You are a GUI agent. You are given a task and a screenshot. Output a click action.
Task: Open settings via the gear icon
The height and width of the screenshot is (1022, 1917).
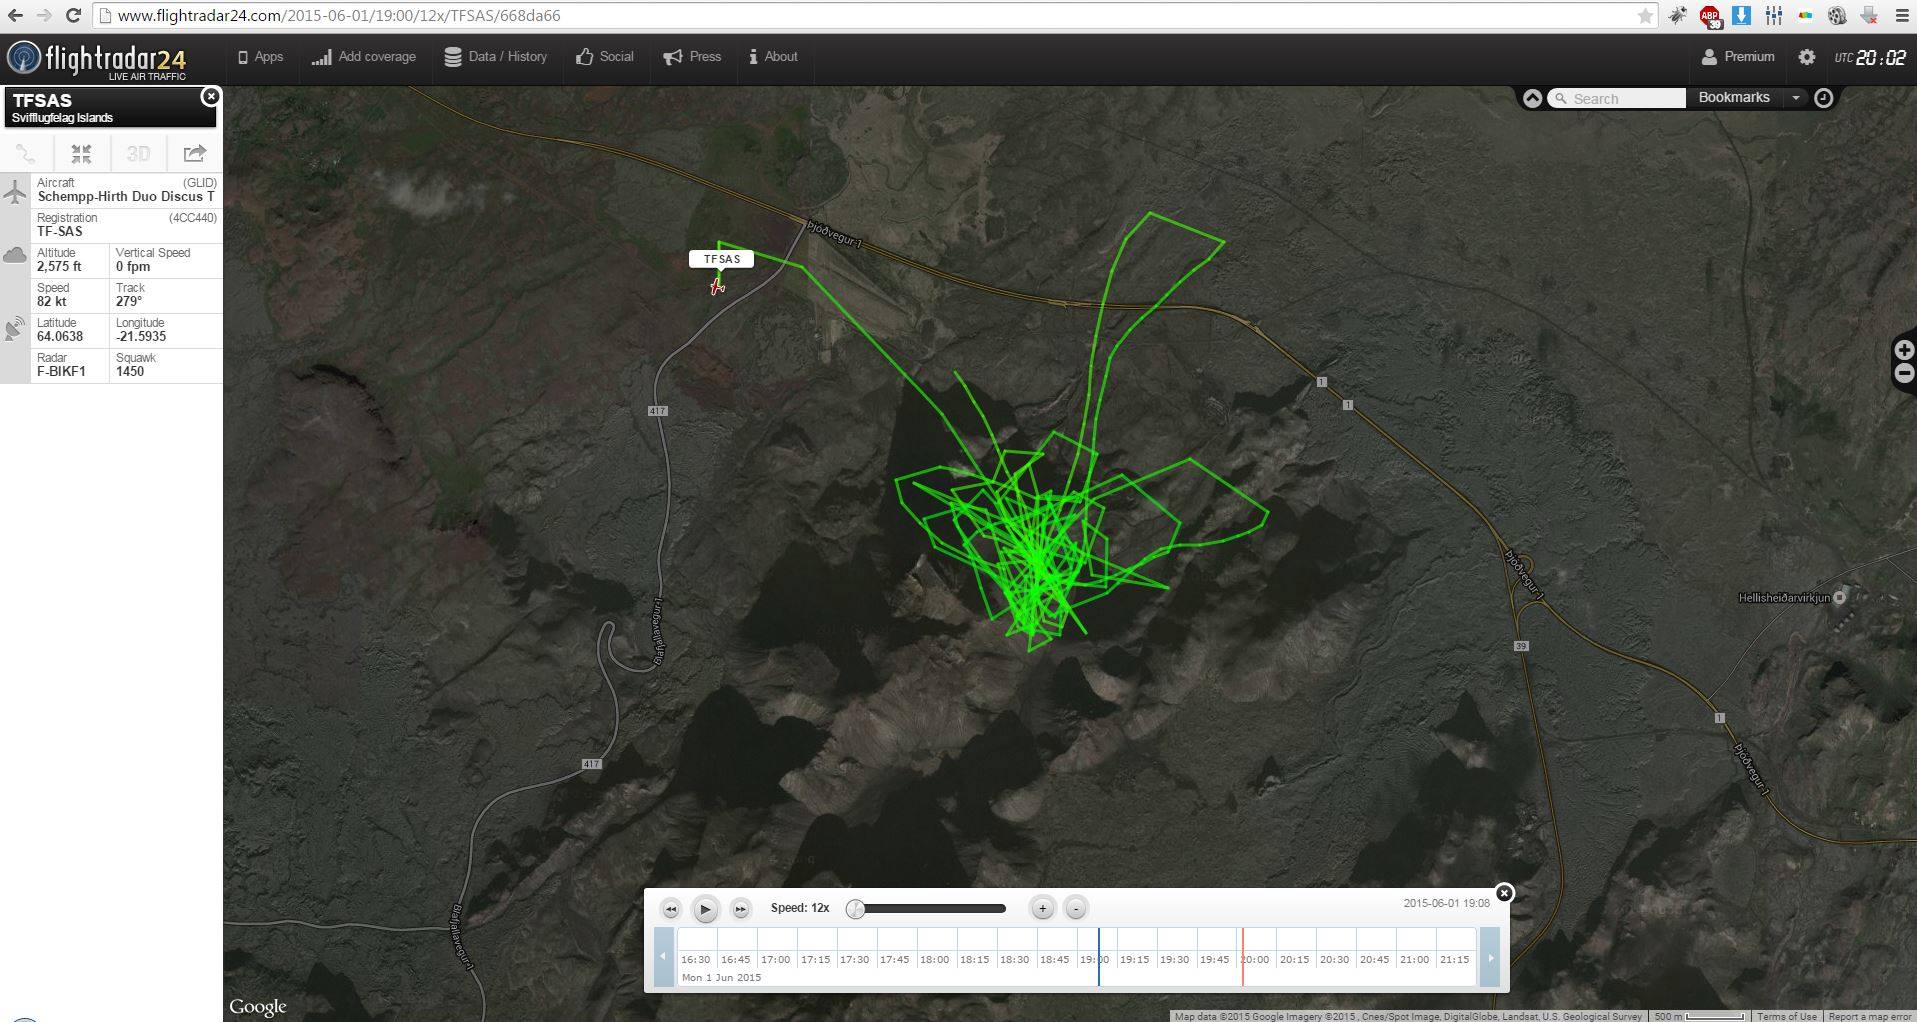pos(1806,57)
